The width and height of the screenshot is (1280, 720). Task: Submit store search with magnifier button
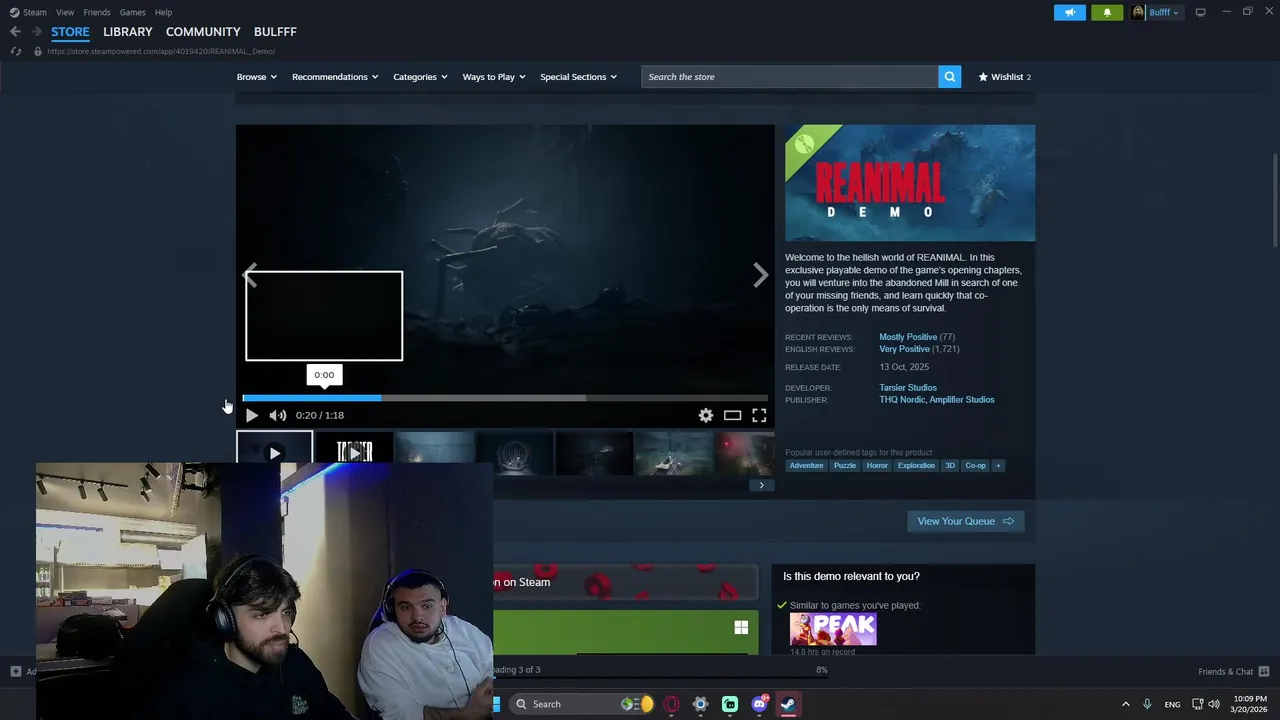(x=950, y=77)
